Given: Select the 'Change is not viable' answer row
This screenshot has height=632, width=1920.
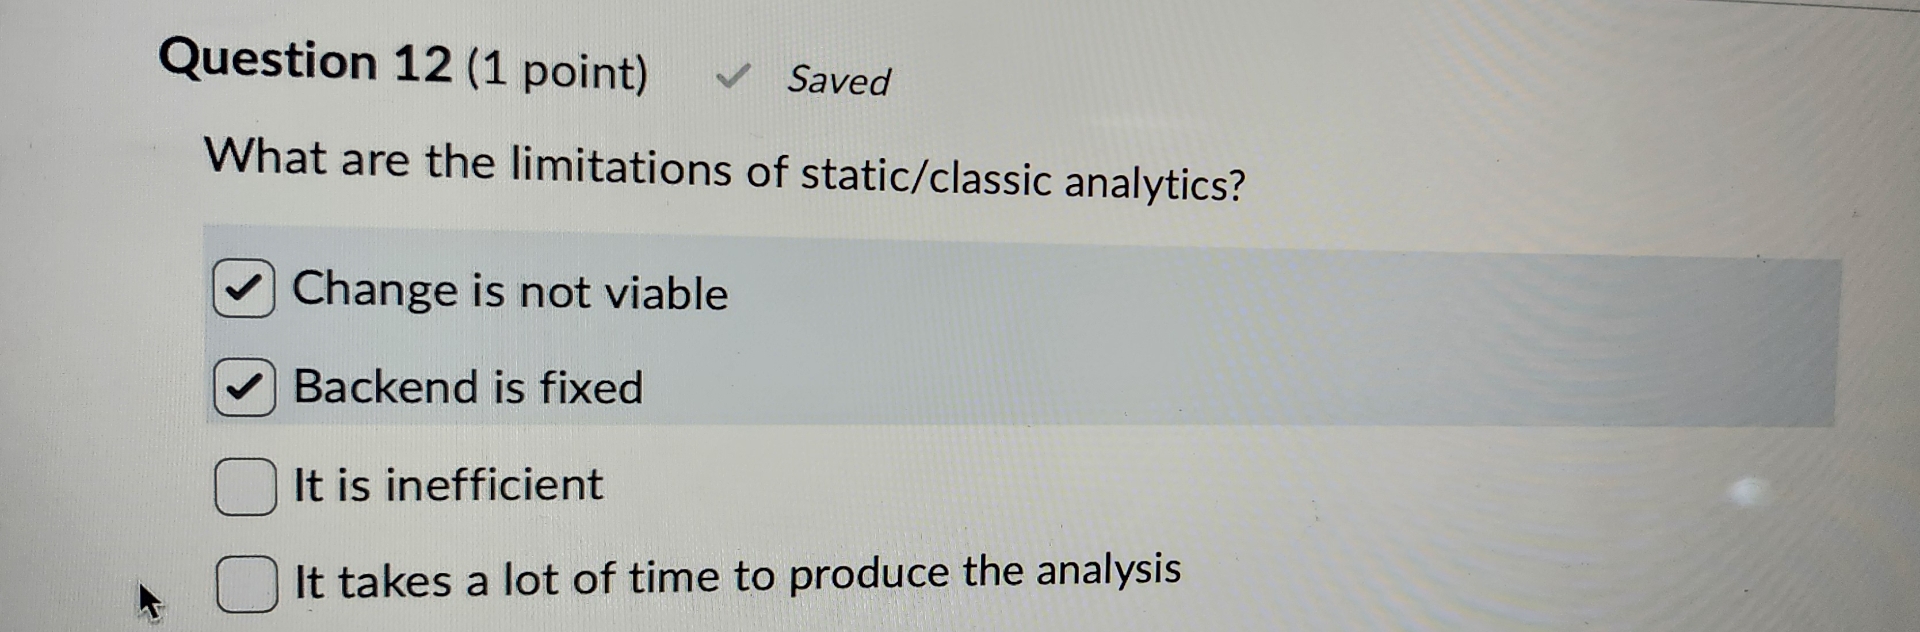Looking at the screenshot, I should (x=510, y=292).
